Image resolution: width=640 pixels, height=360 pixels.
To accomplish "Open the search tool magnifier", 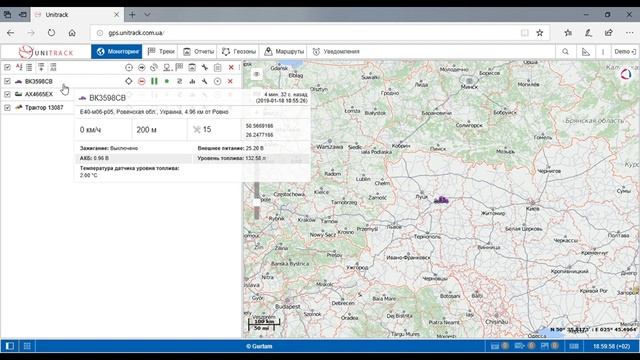I will [x=565, y=51].
